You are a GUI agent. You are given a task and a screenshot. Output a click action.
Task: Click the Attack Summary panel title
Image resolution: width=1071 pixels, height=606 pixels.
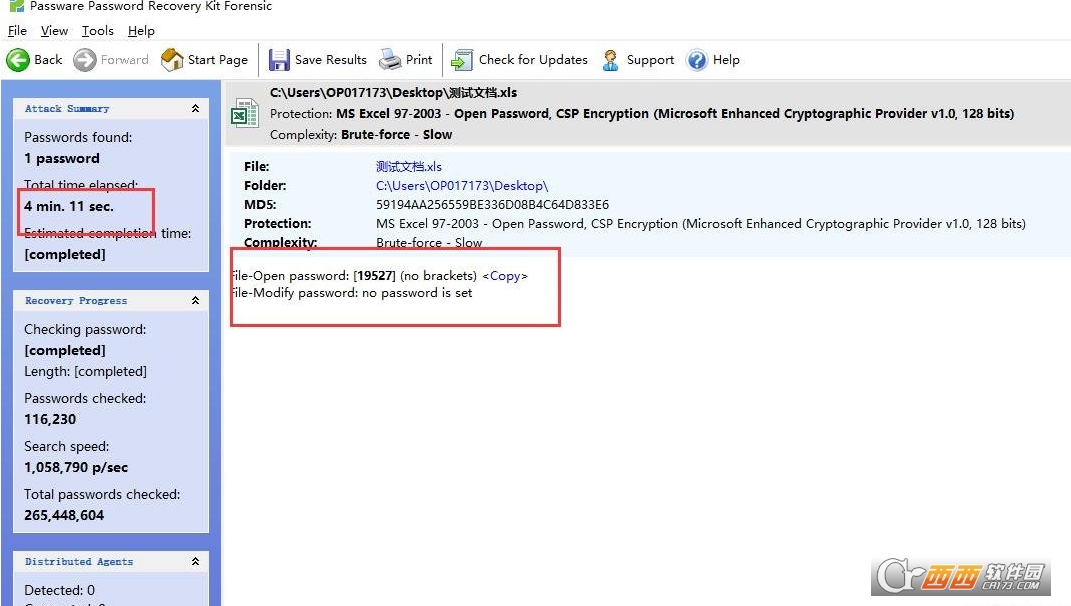(x=67, y=109)
